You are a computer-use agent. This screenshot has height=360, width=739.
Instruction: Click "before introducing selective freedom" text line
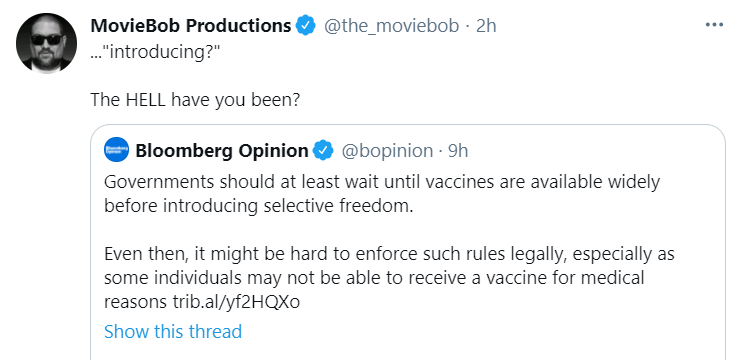click(x=258, y=206)
